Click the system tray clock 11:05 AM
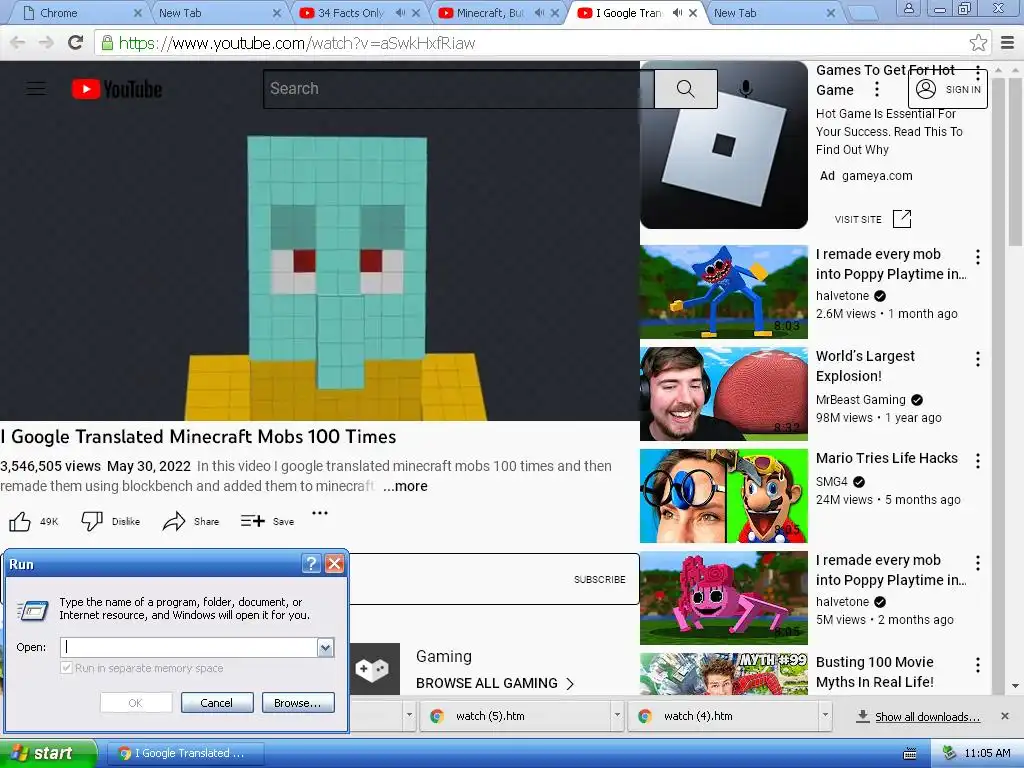 click(987, 754)
